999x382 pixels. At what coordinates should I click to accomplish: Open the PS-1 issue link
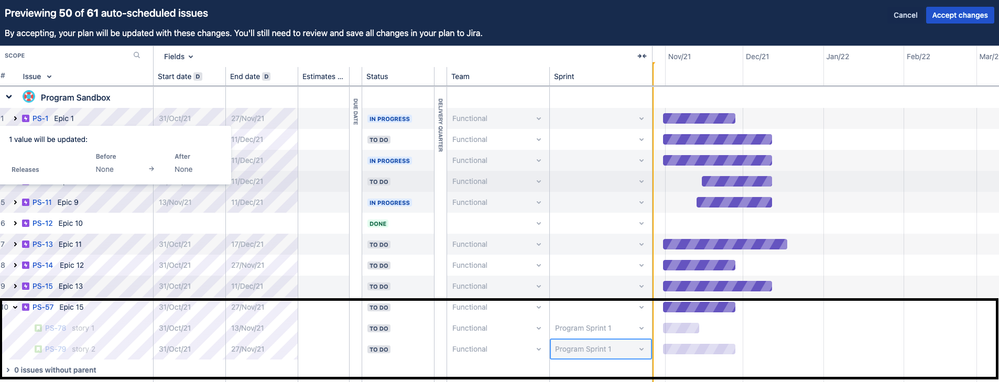(x=40, y=118)
